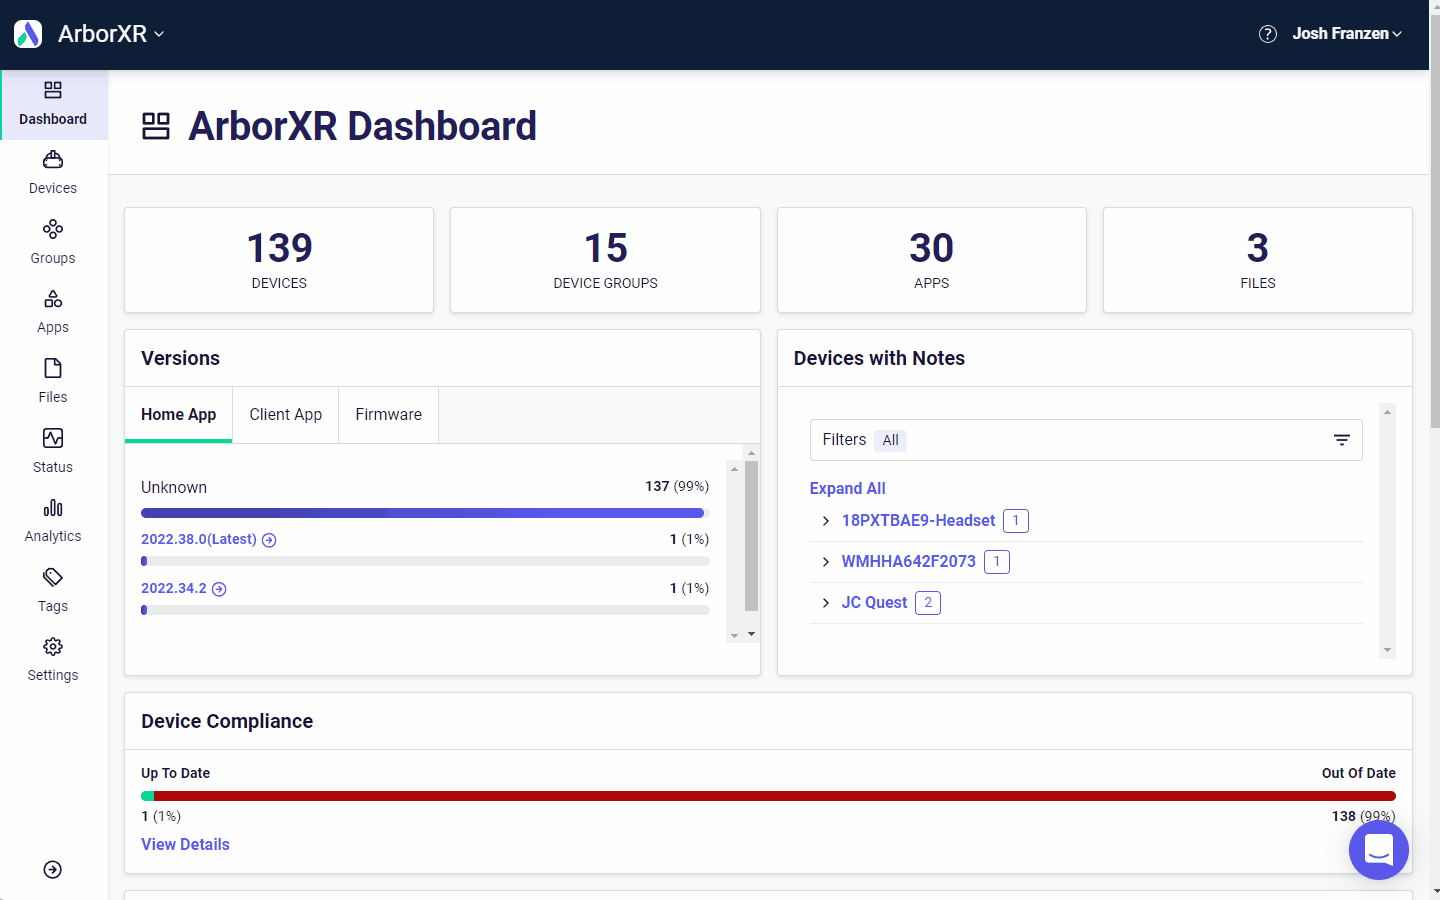Click arrow icon next to 2022.38.0(Latest)
The height and width of the screenshot is (900, 1440).
point(269,540)
